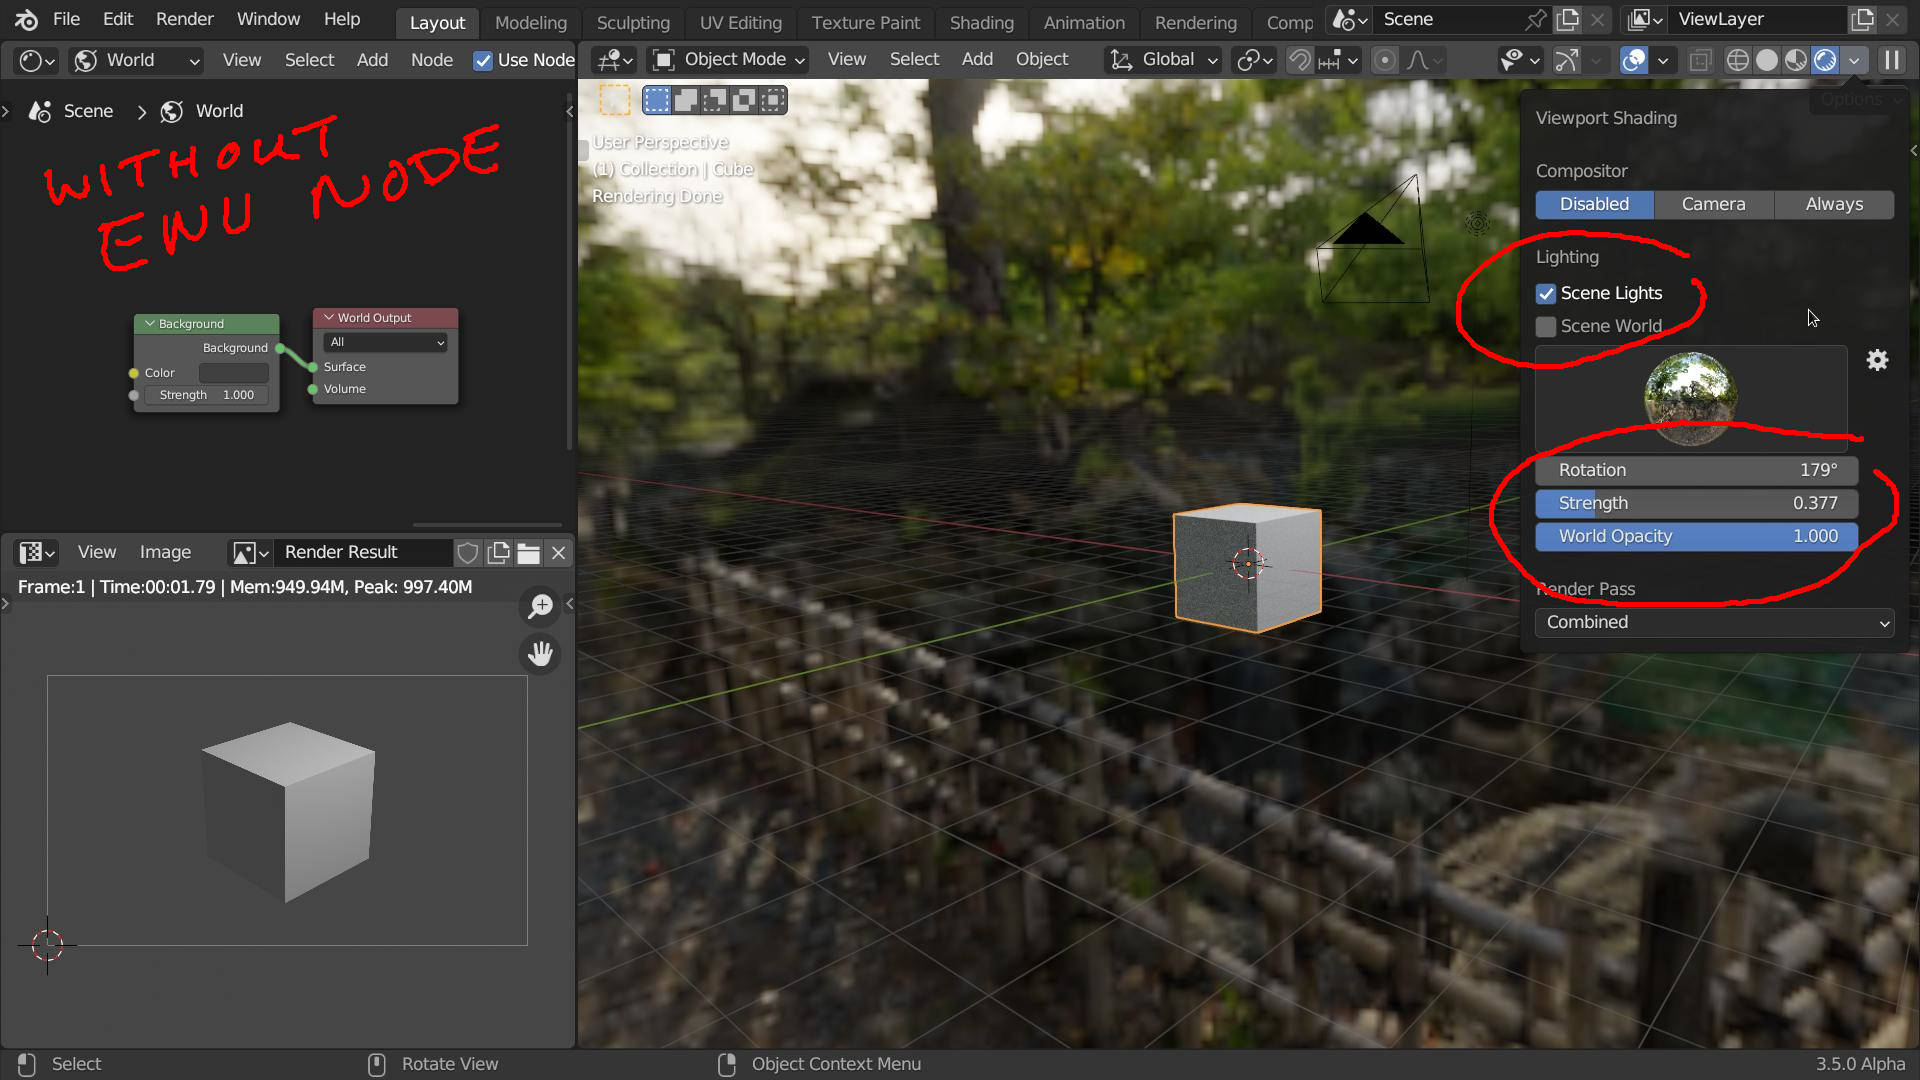The height and width of the screenshot is (1080, 1920).
Task: Toggle snapping with the magnet icon
Action: click(x=1300, y=60)
